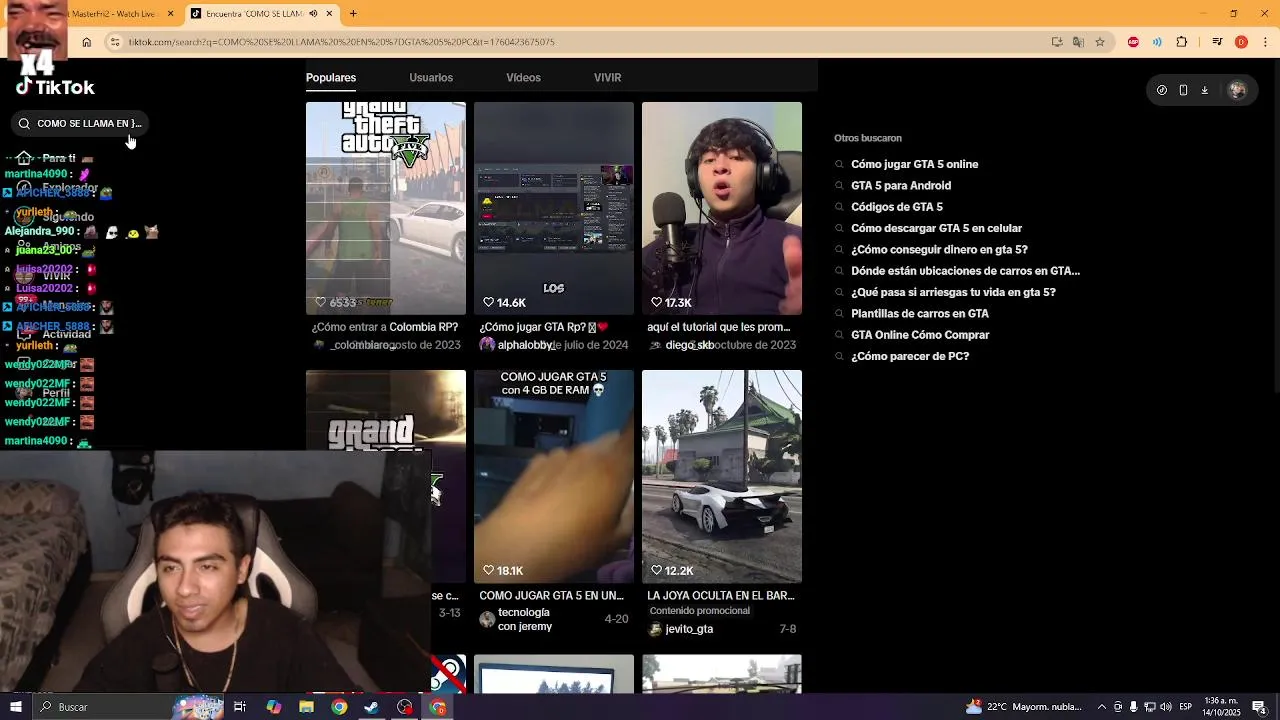
Task: Open the extensions puzzle-piece icon
Action: coord(1182,42)
